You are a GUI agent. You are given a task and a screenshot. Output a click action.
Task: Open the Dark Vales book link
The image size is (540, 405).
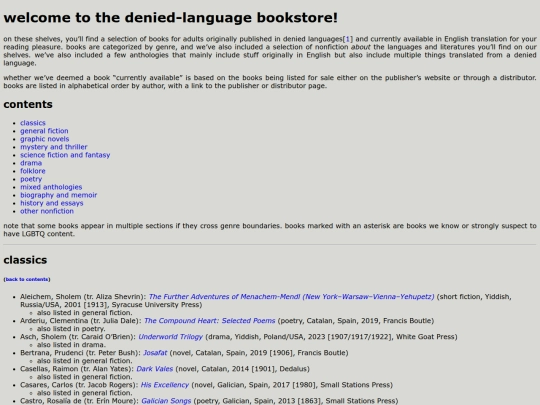pos(155,369)
